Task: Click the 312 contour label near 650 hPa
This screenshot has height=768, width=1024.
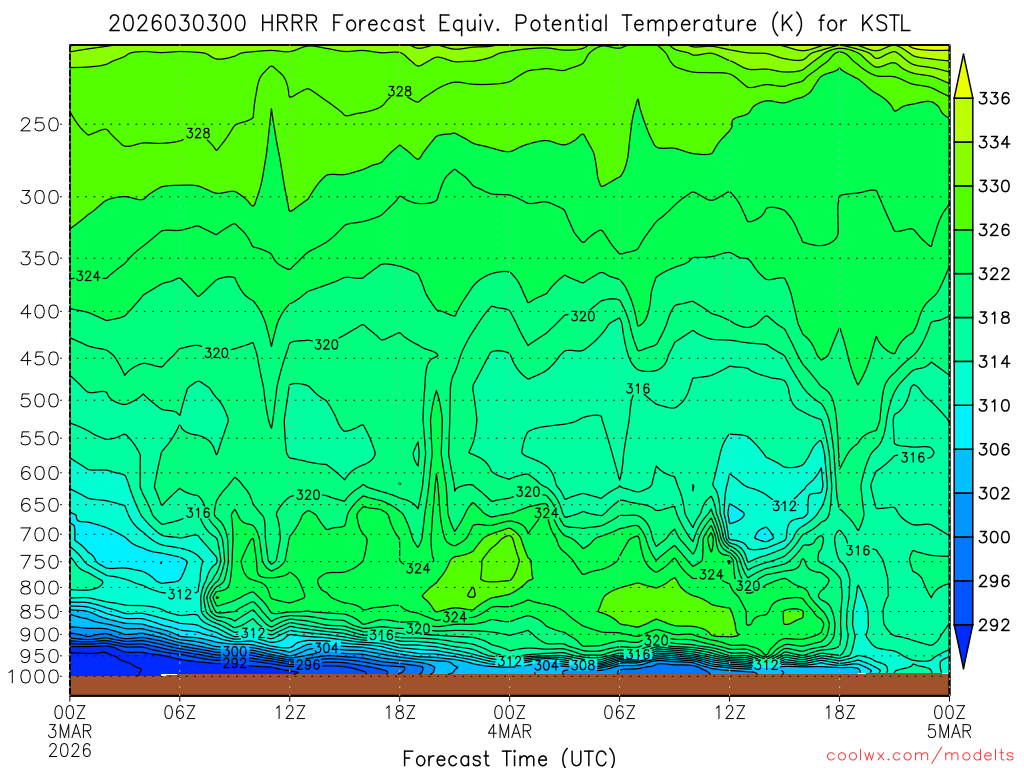Action: point(784,506)
